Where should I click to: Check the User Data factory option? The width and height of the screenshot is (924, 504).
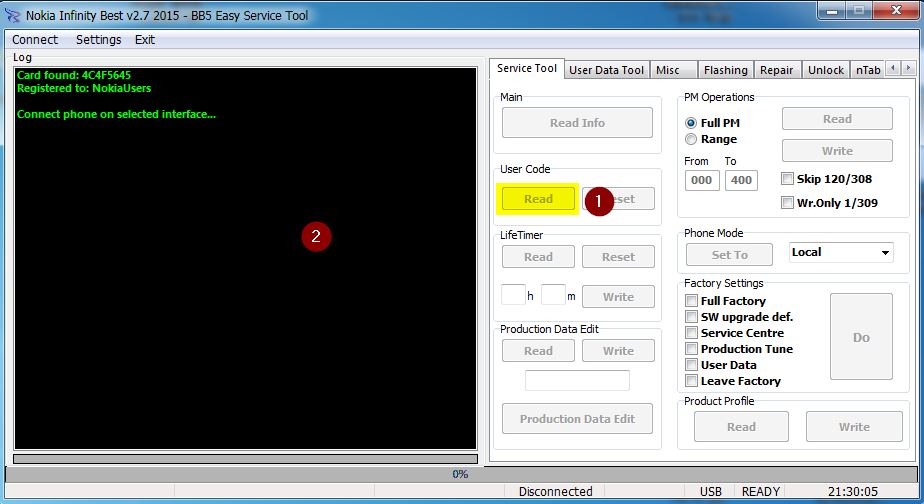tap(692, 365)
